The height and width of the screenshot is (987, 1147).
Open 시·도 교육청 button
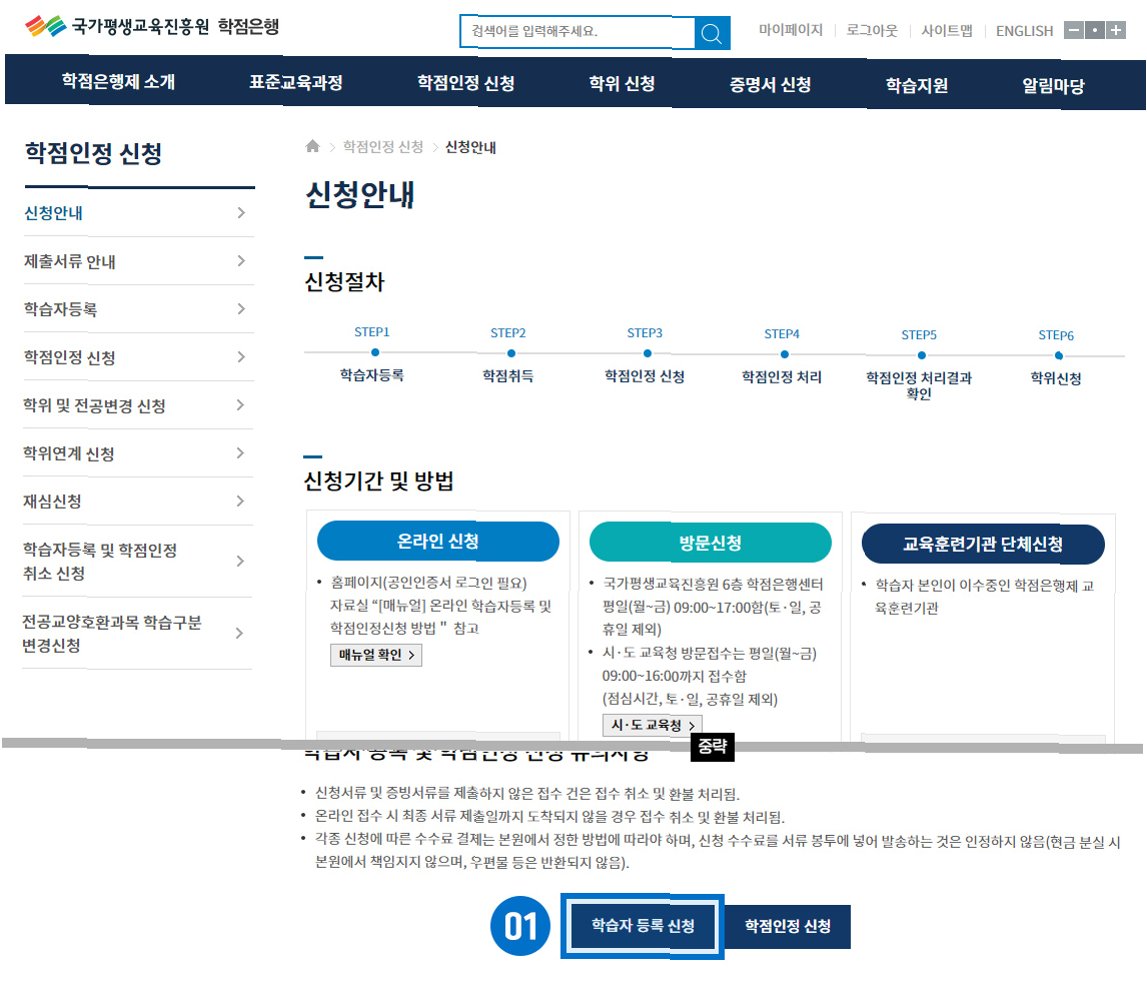pyautogui.click(x=653, y=725)
